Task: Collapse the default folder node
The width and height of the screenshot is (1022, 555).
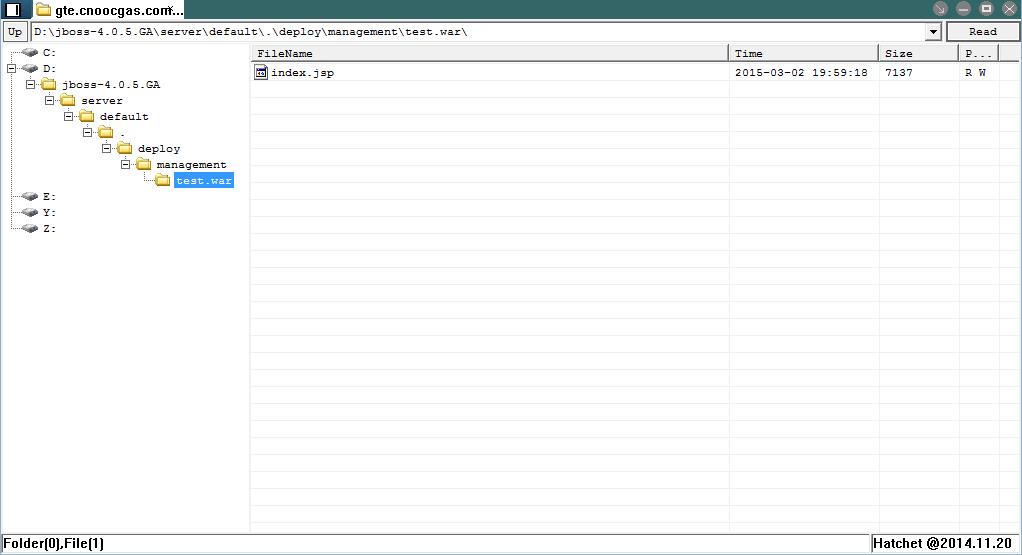Action: click(68, 117)
